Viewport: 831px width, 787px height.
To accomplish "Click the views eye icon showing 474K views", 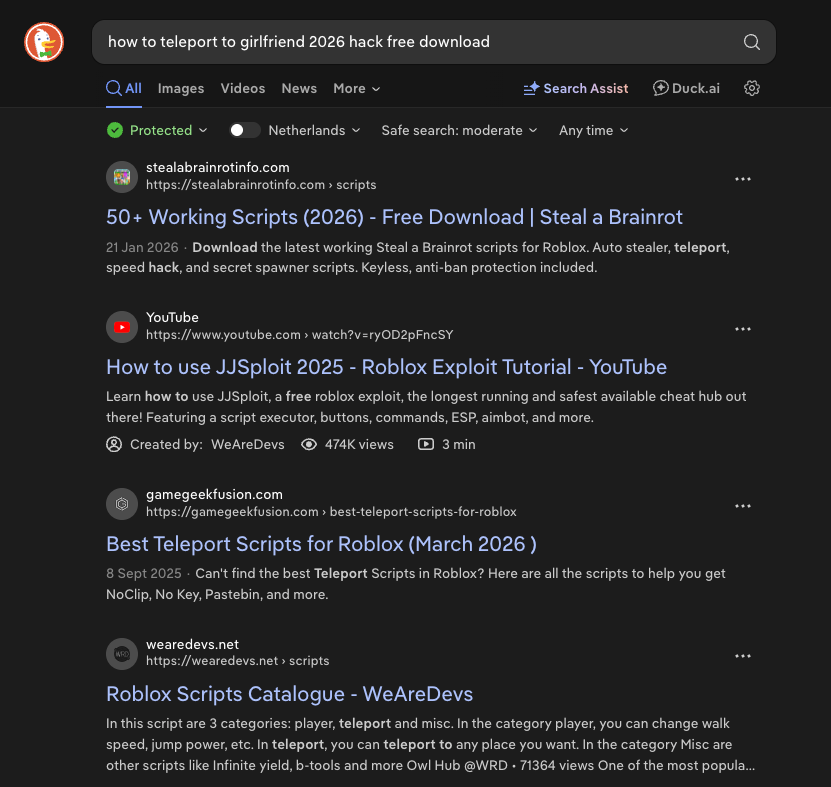I will 309,444.
